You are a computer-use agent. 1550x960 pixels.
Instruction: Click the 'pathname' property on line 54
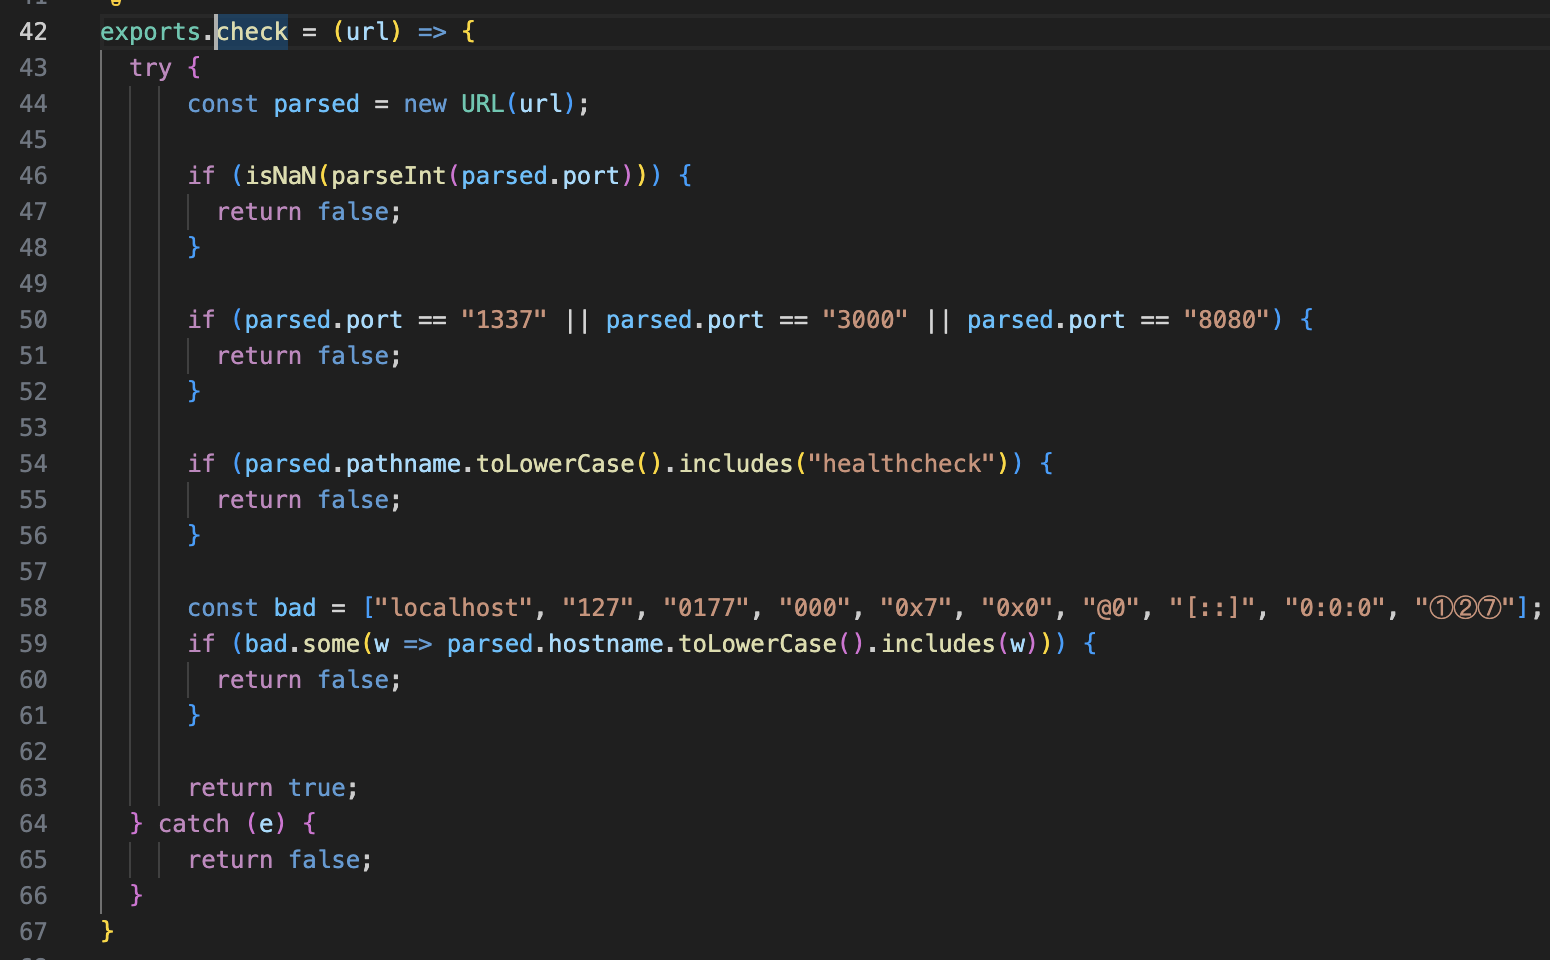(x=403, y=464)
